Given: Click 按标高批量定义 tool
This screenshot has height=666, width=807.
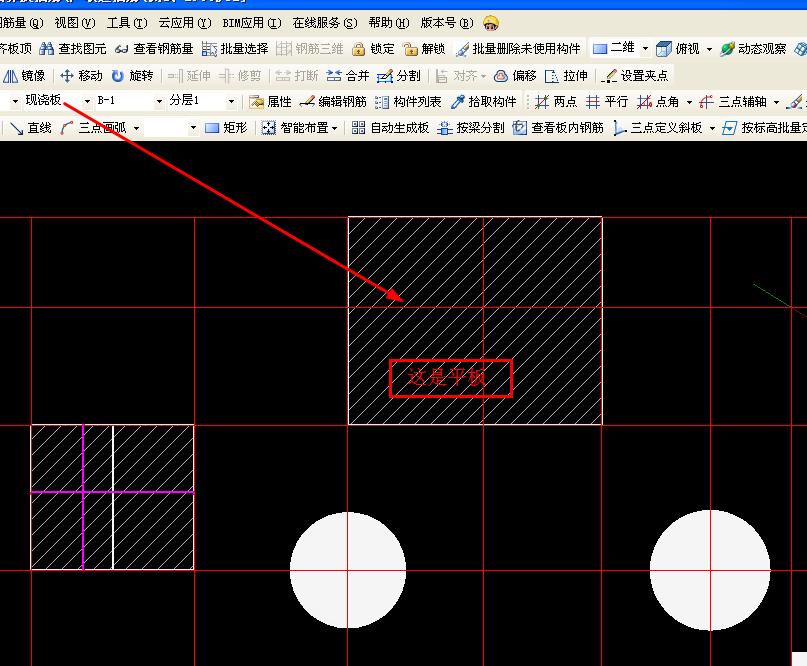Looking at the screenshot, I should tap(764, 128).
